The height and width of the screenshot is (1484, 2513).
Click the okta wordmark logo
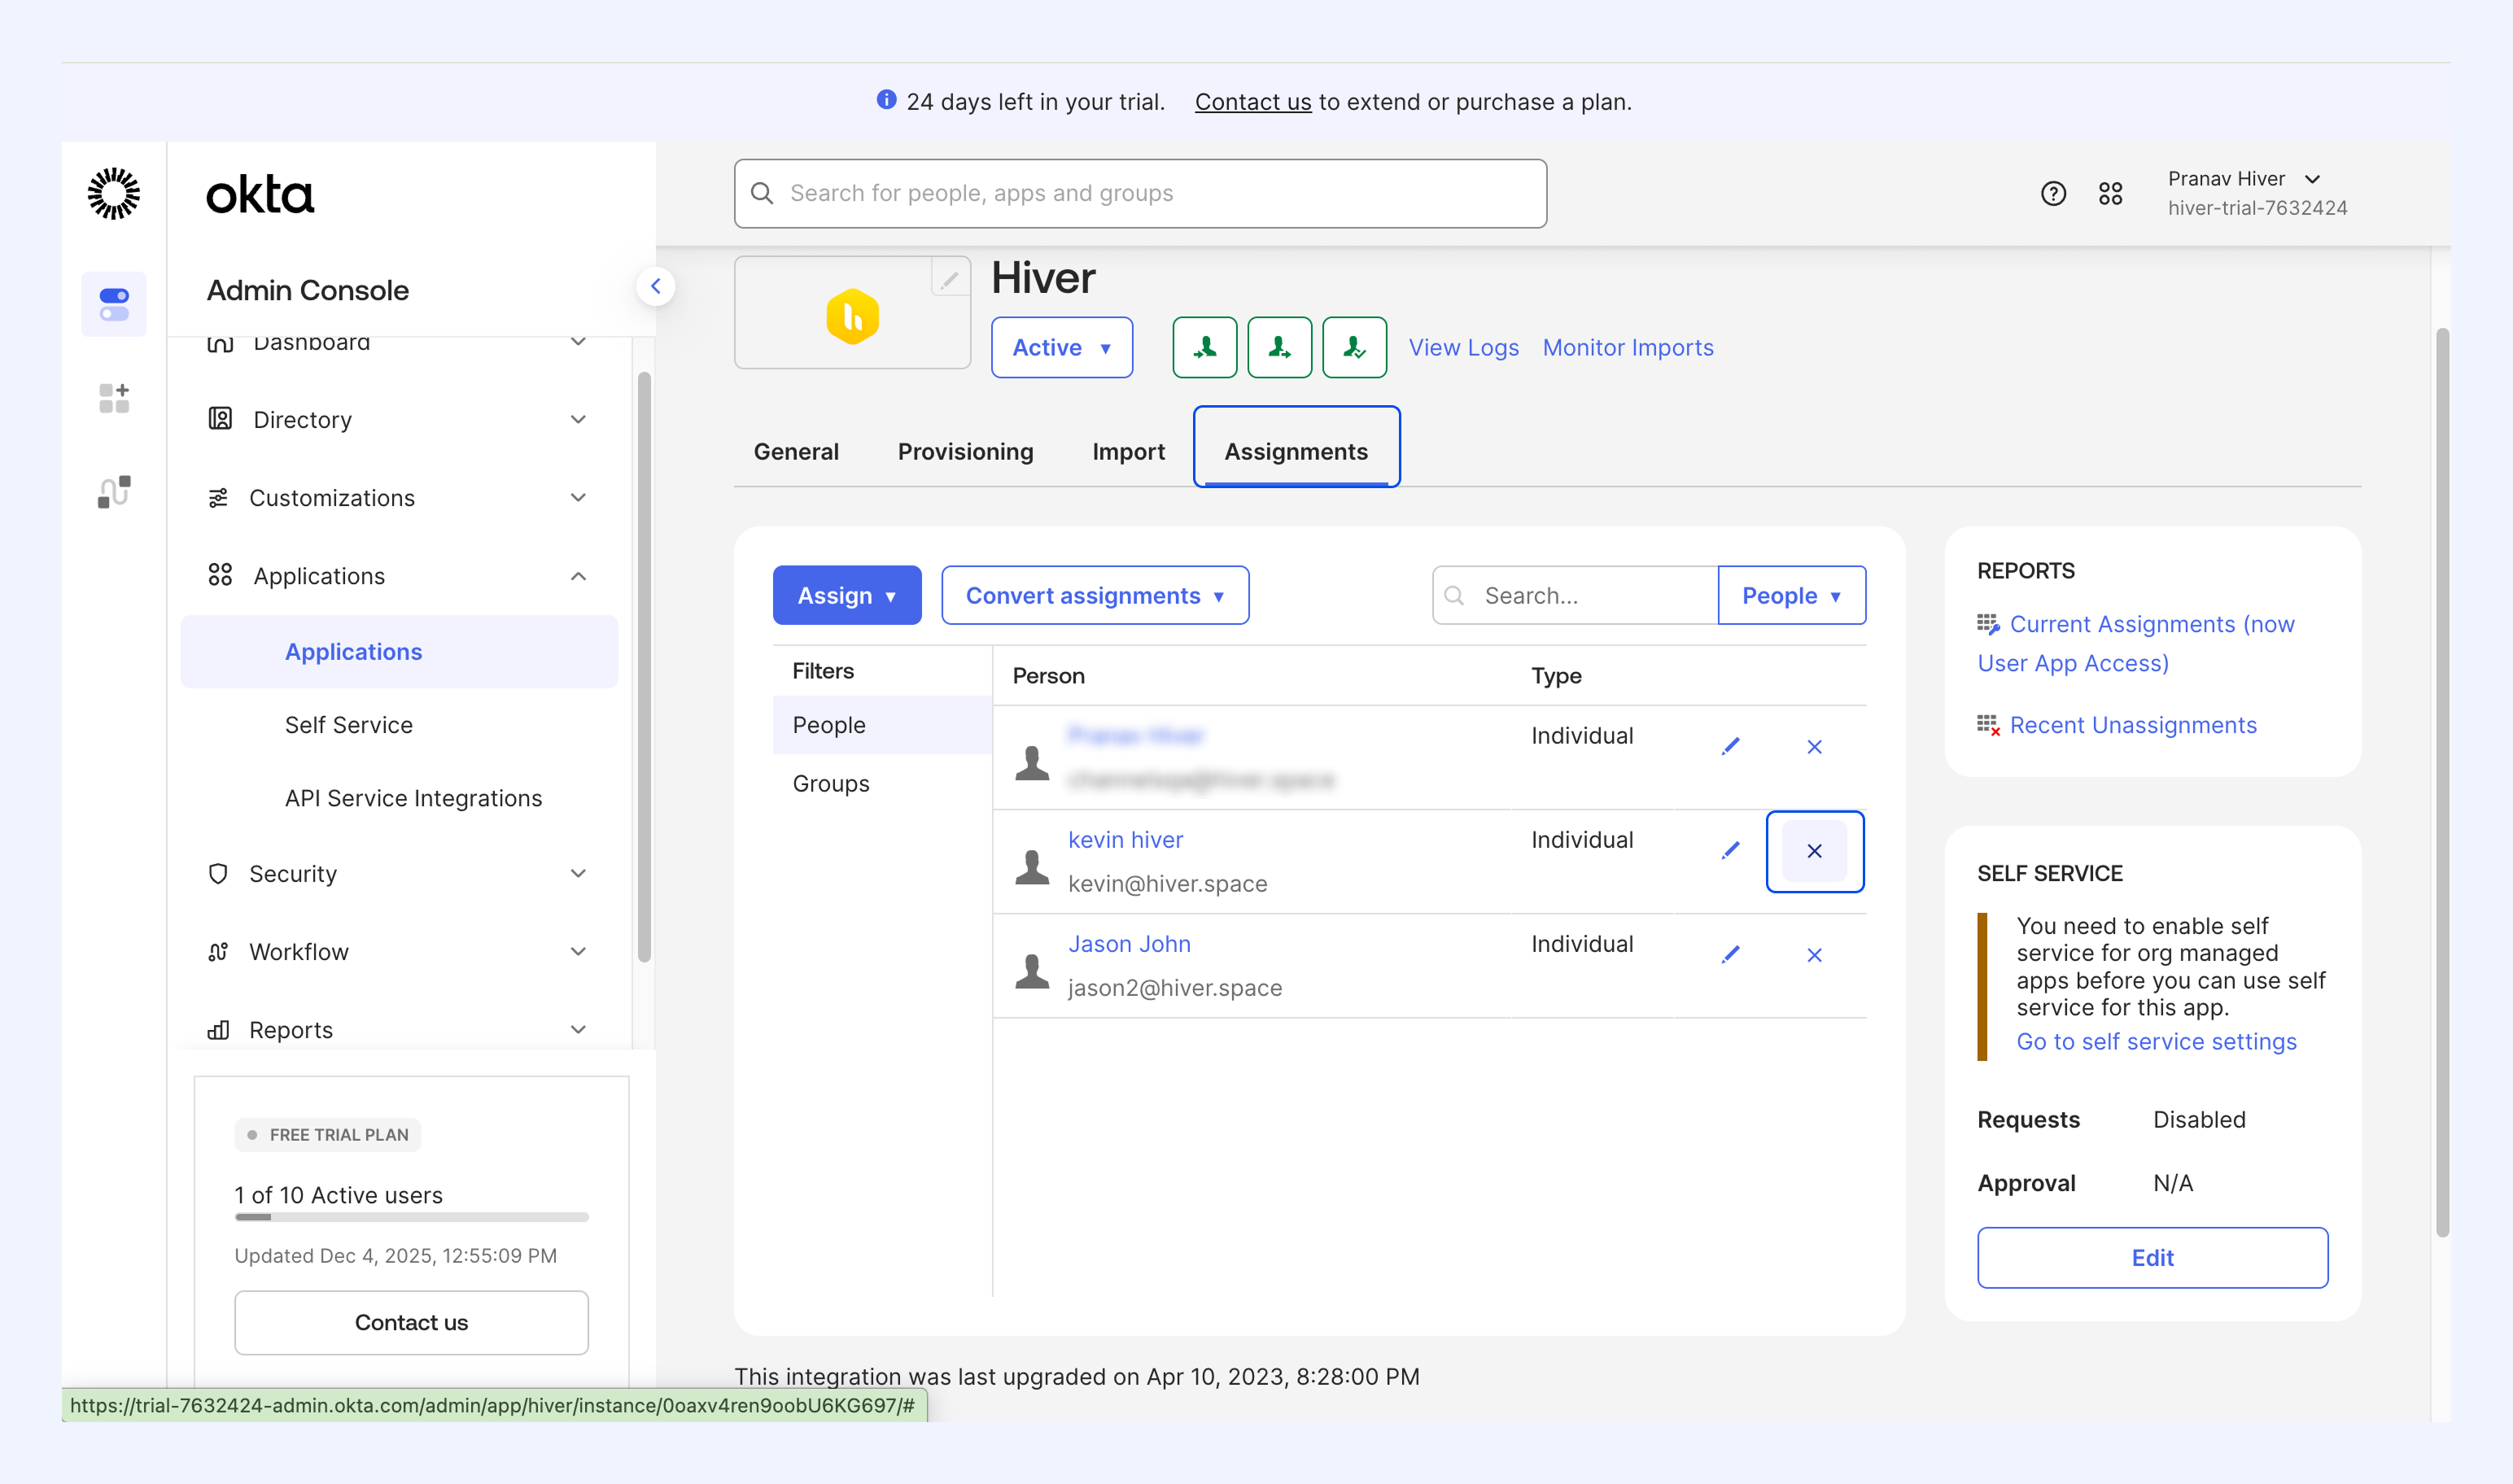pyautogui.click(x=260, y=195)
